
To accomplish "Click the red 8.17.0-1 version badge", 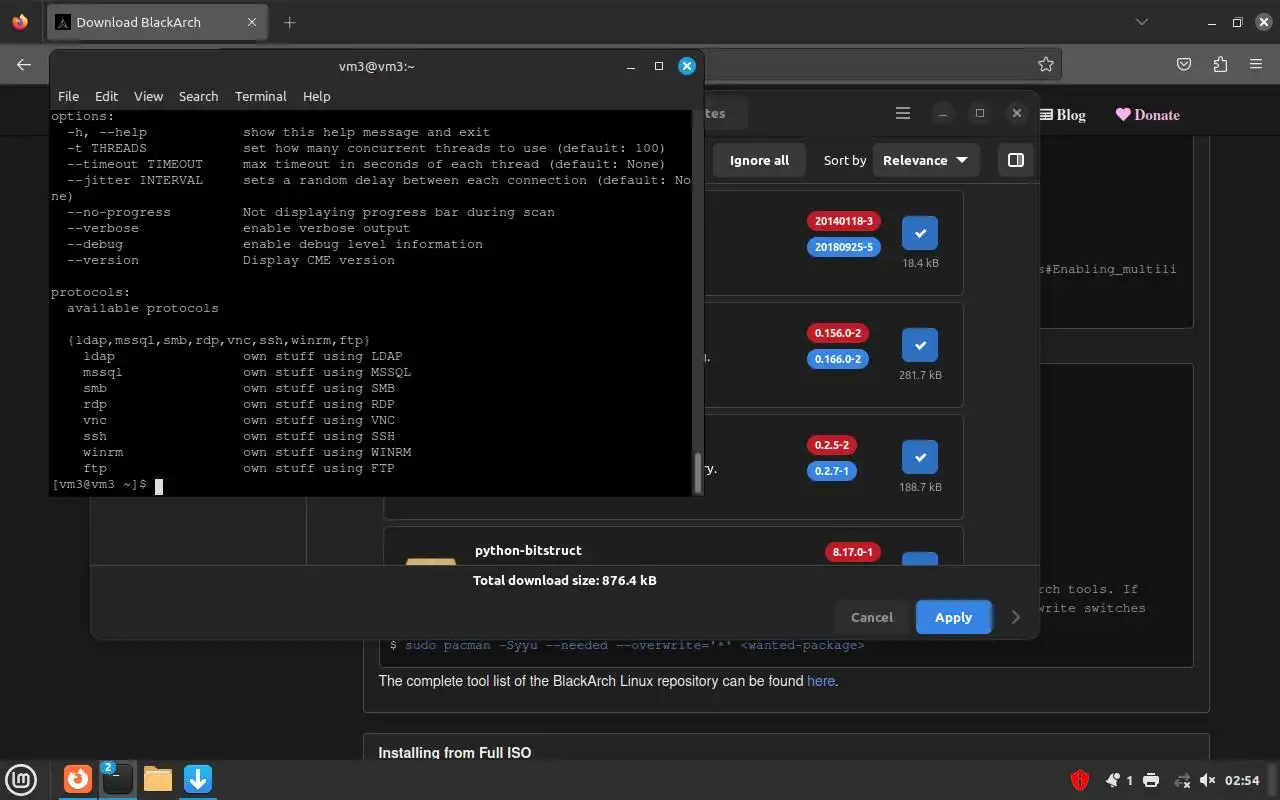I will [x=853, y=552].
